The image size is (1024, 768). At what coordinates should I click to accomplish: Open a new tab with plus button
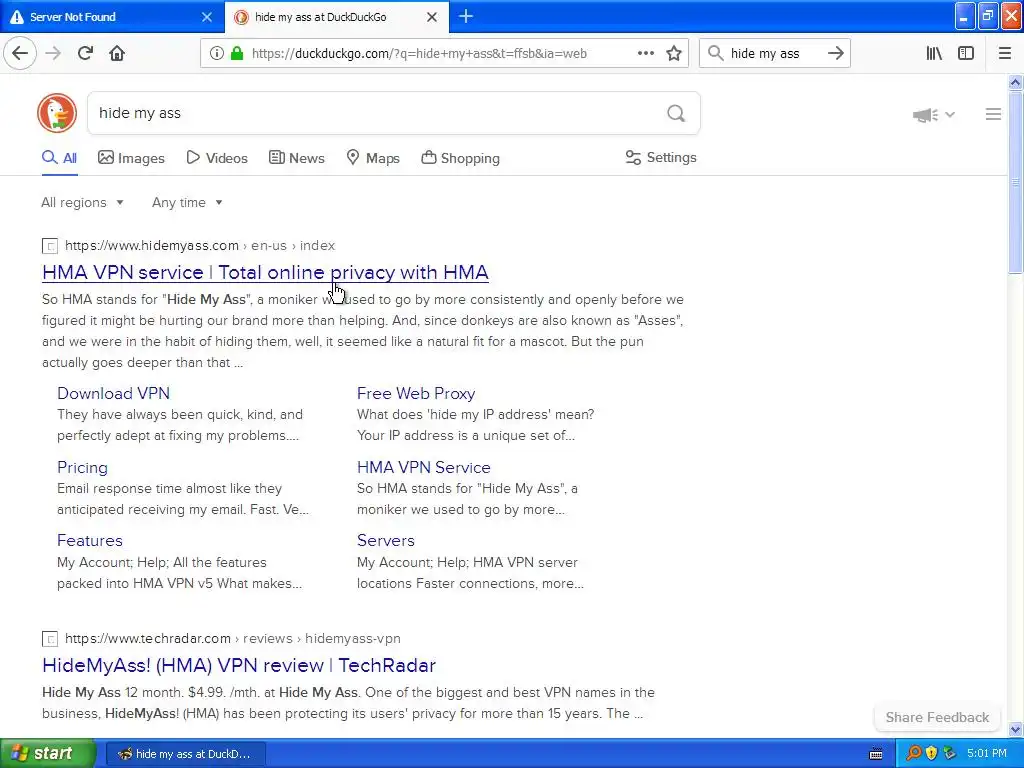click(466, 16)
